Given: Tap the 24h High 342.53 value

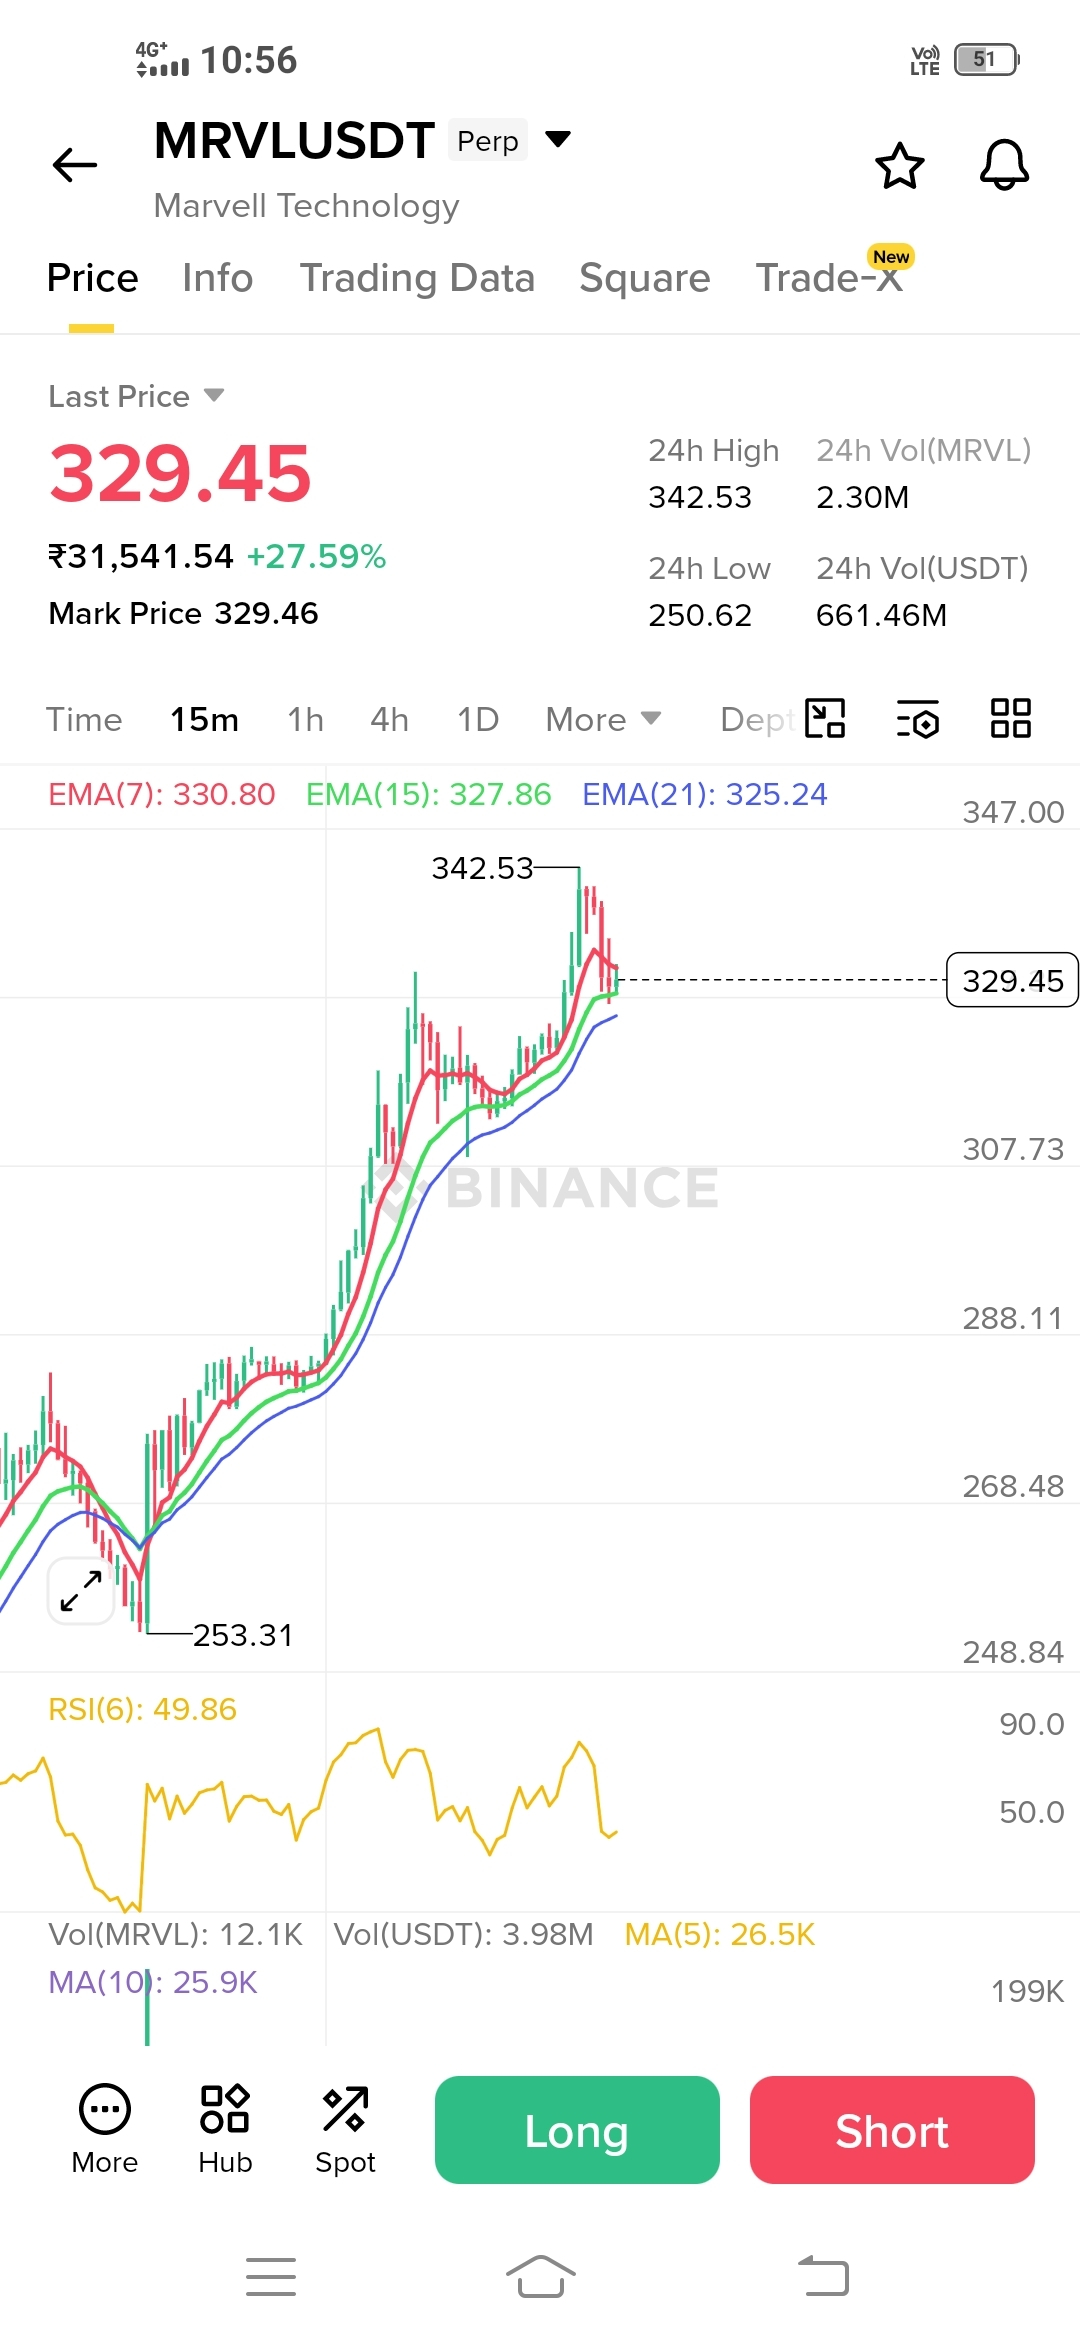Looking at the screenshot, I should pyautogui.click(x=700, y=497).
